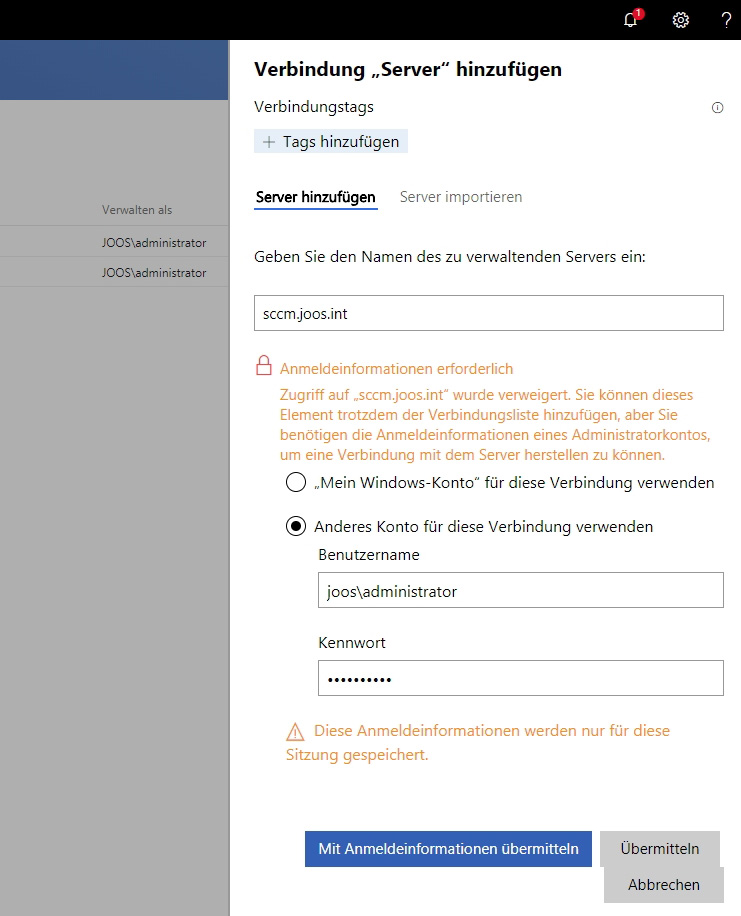Open the help question mark
Screen dimensions: 741x916
(727, 20)
